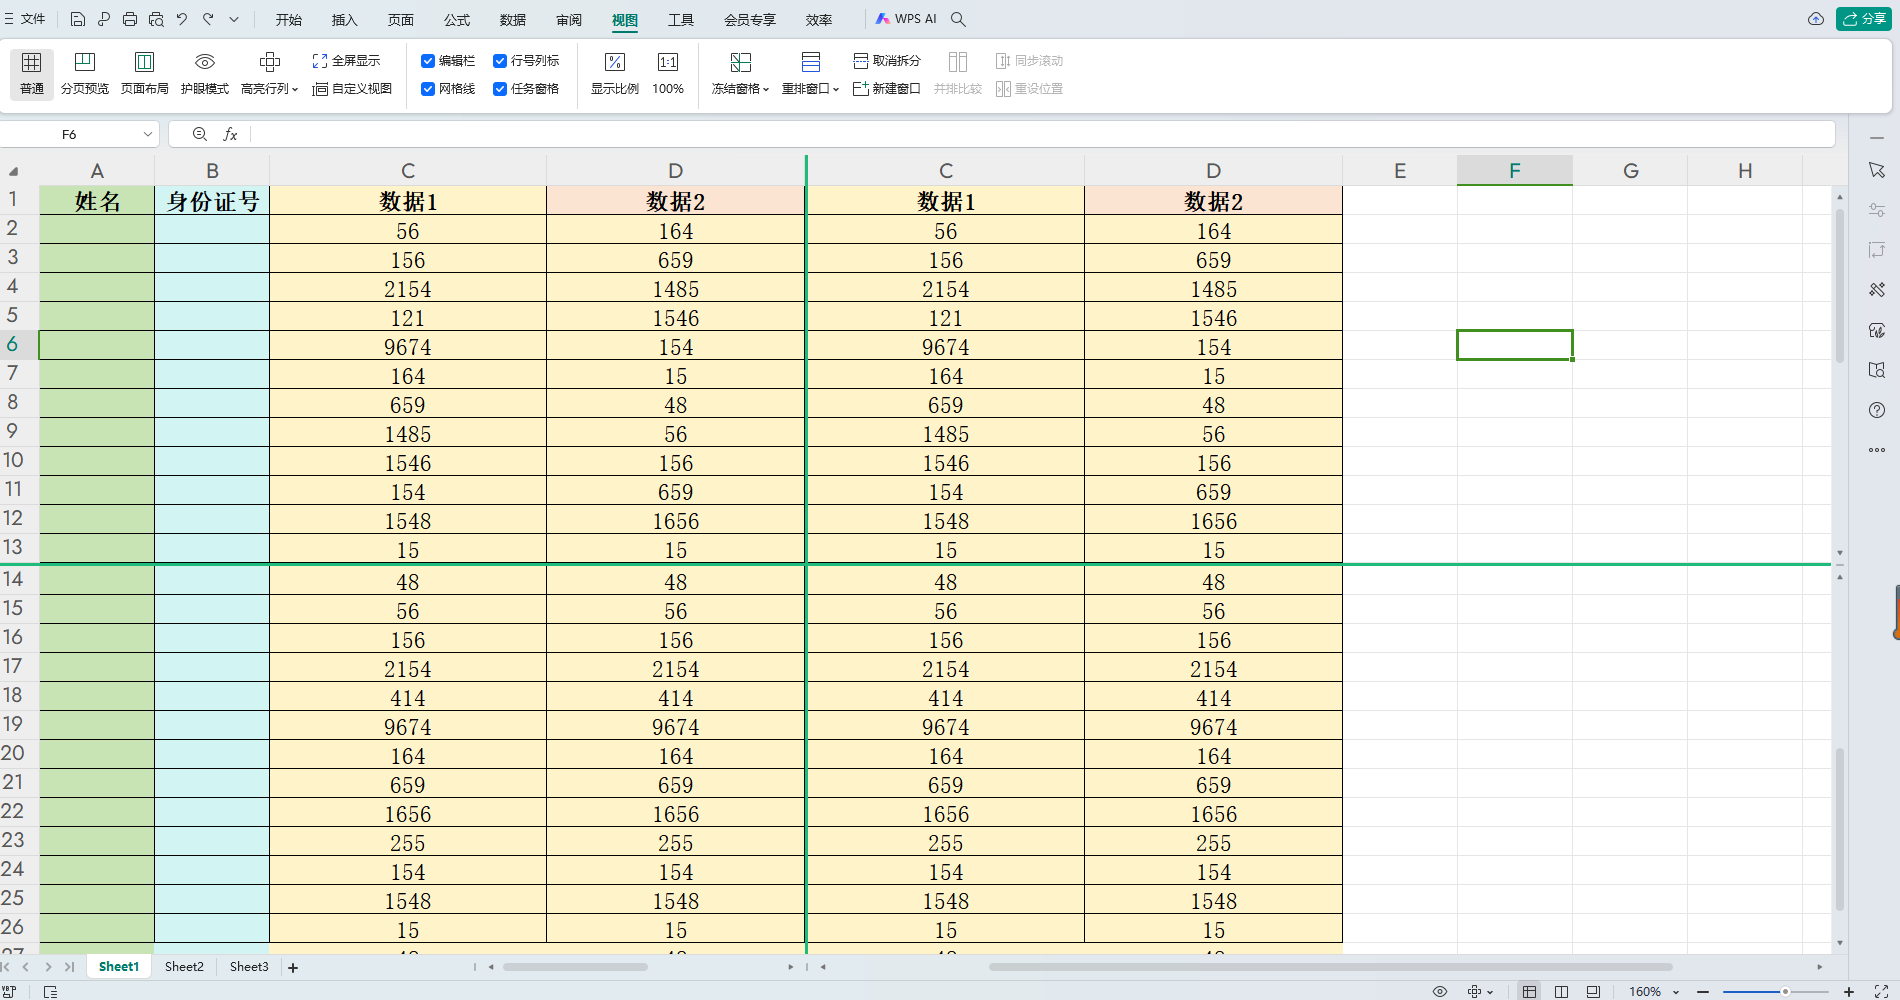This screenshot has width=1900, height=1000.
Task: Click the plus button to add a new sheet
Action: [293, 967]
